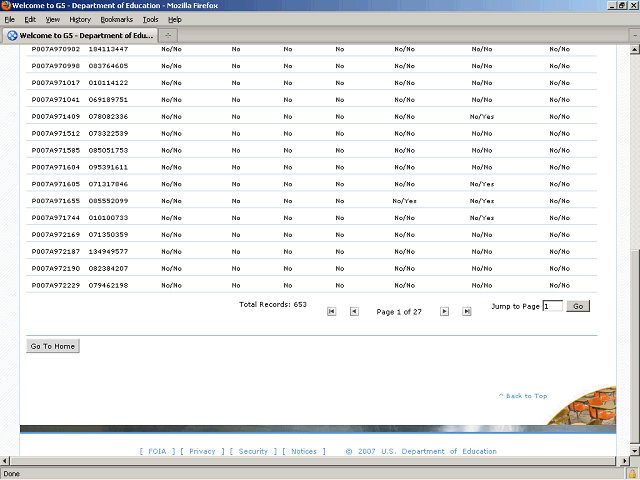
Task: Click the next page arrow icon
Action: [445, 312]
